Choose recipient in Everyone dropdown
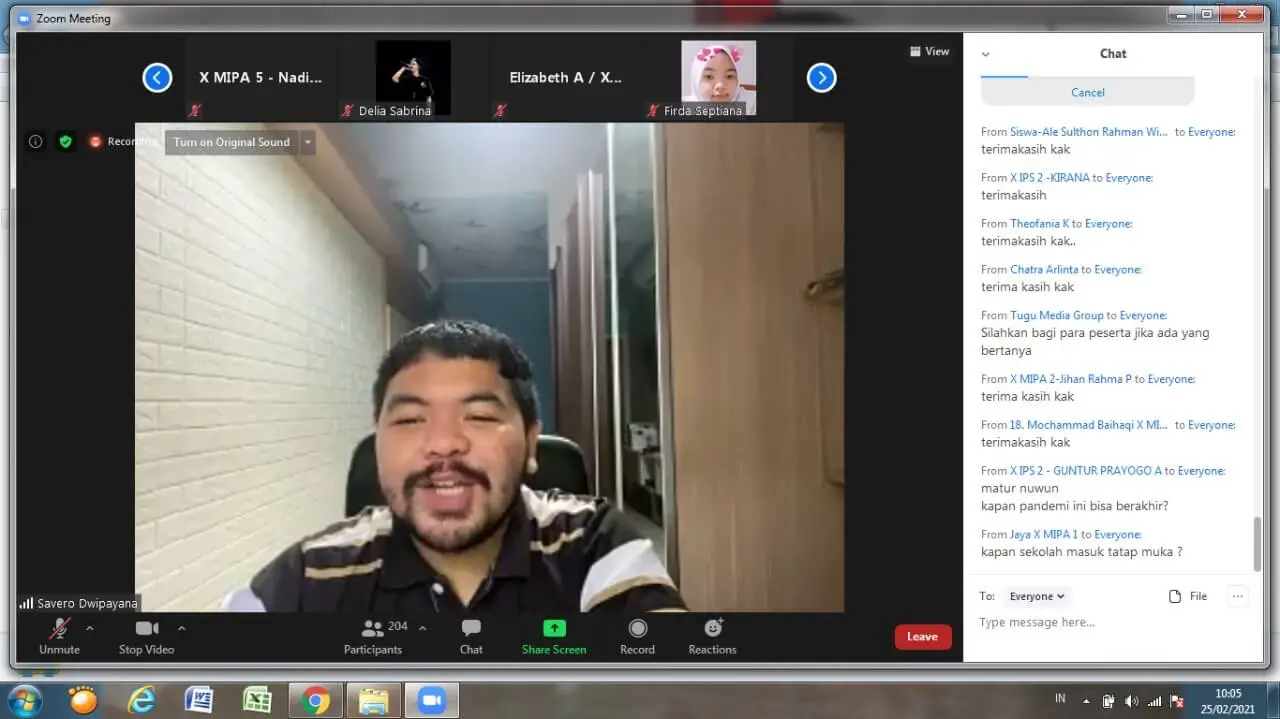 pos(1037,596)
